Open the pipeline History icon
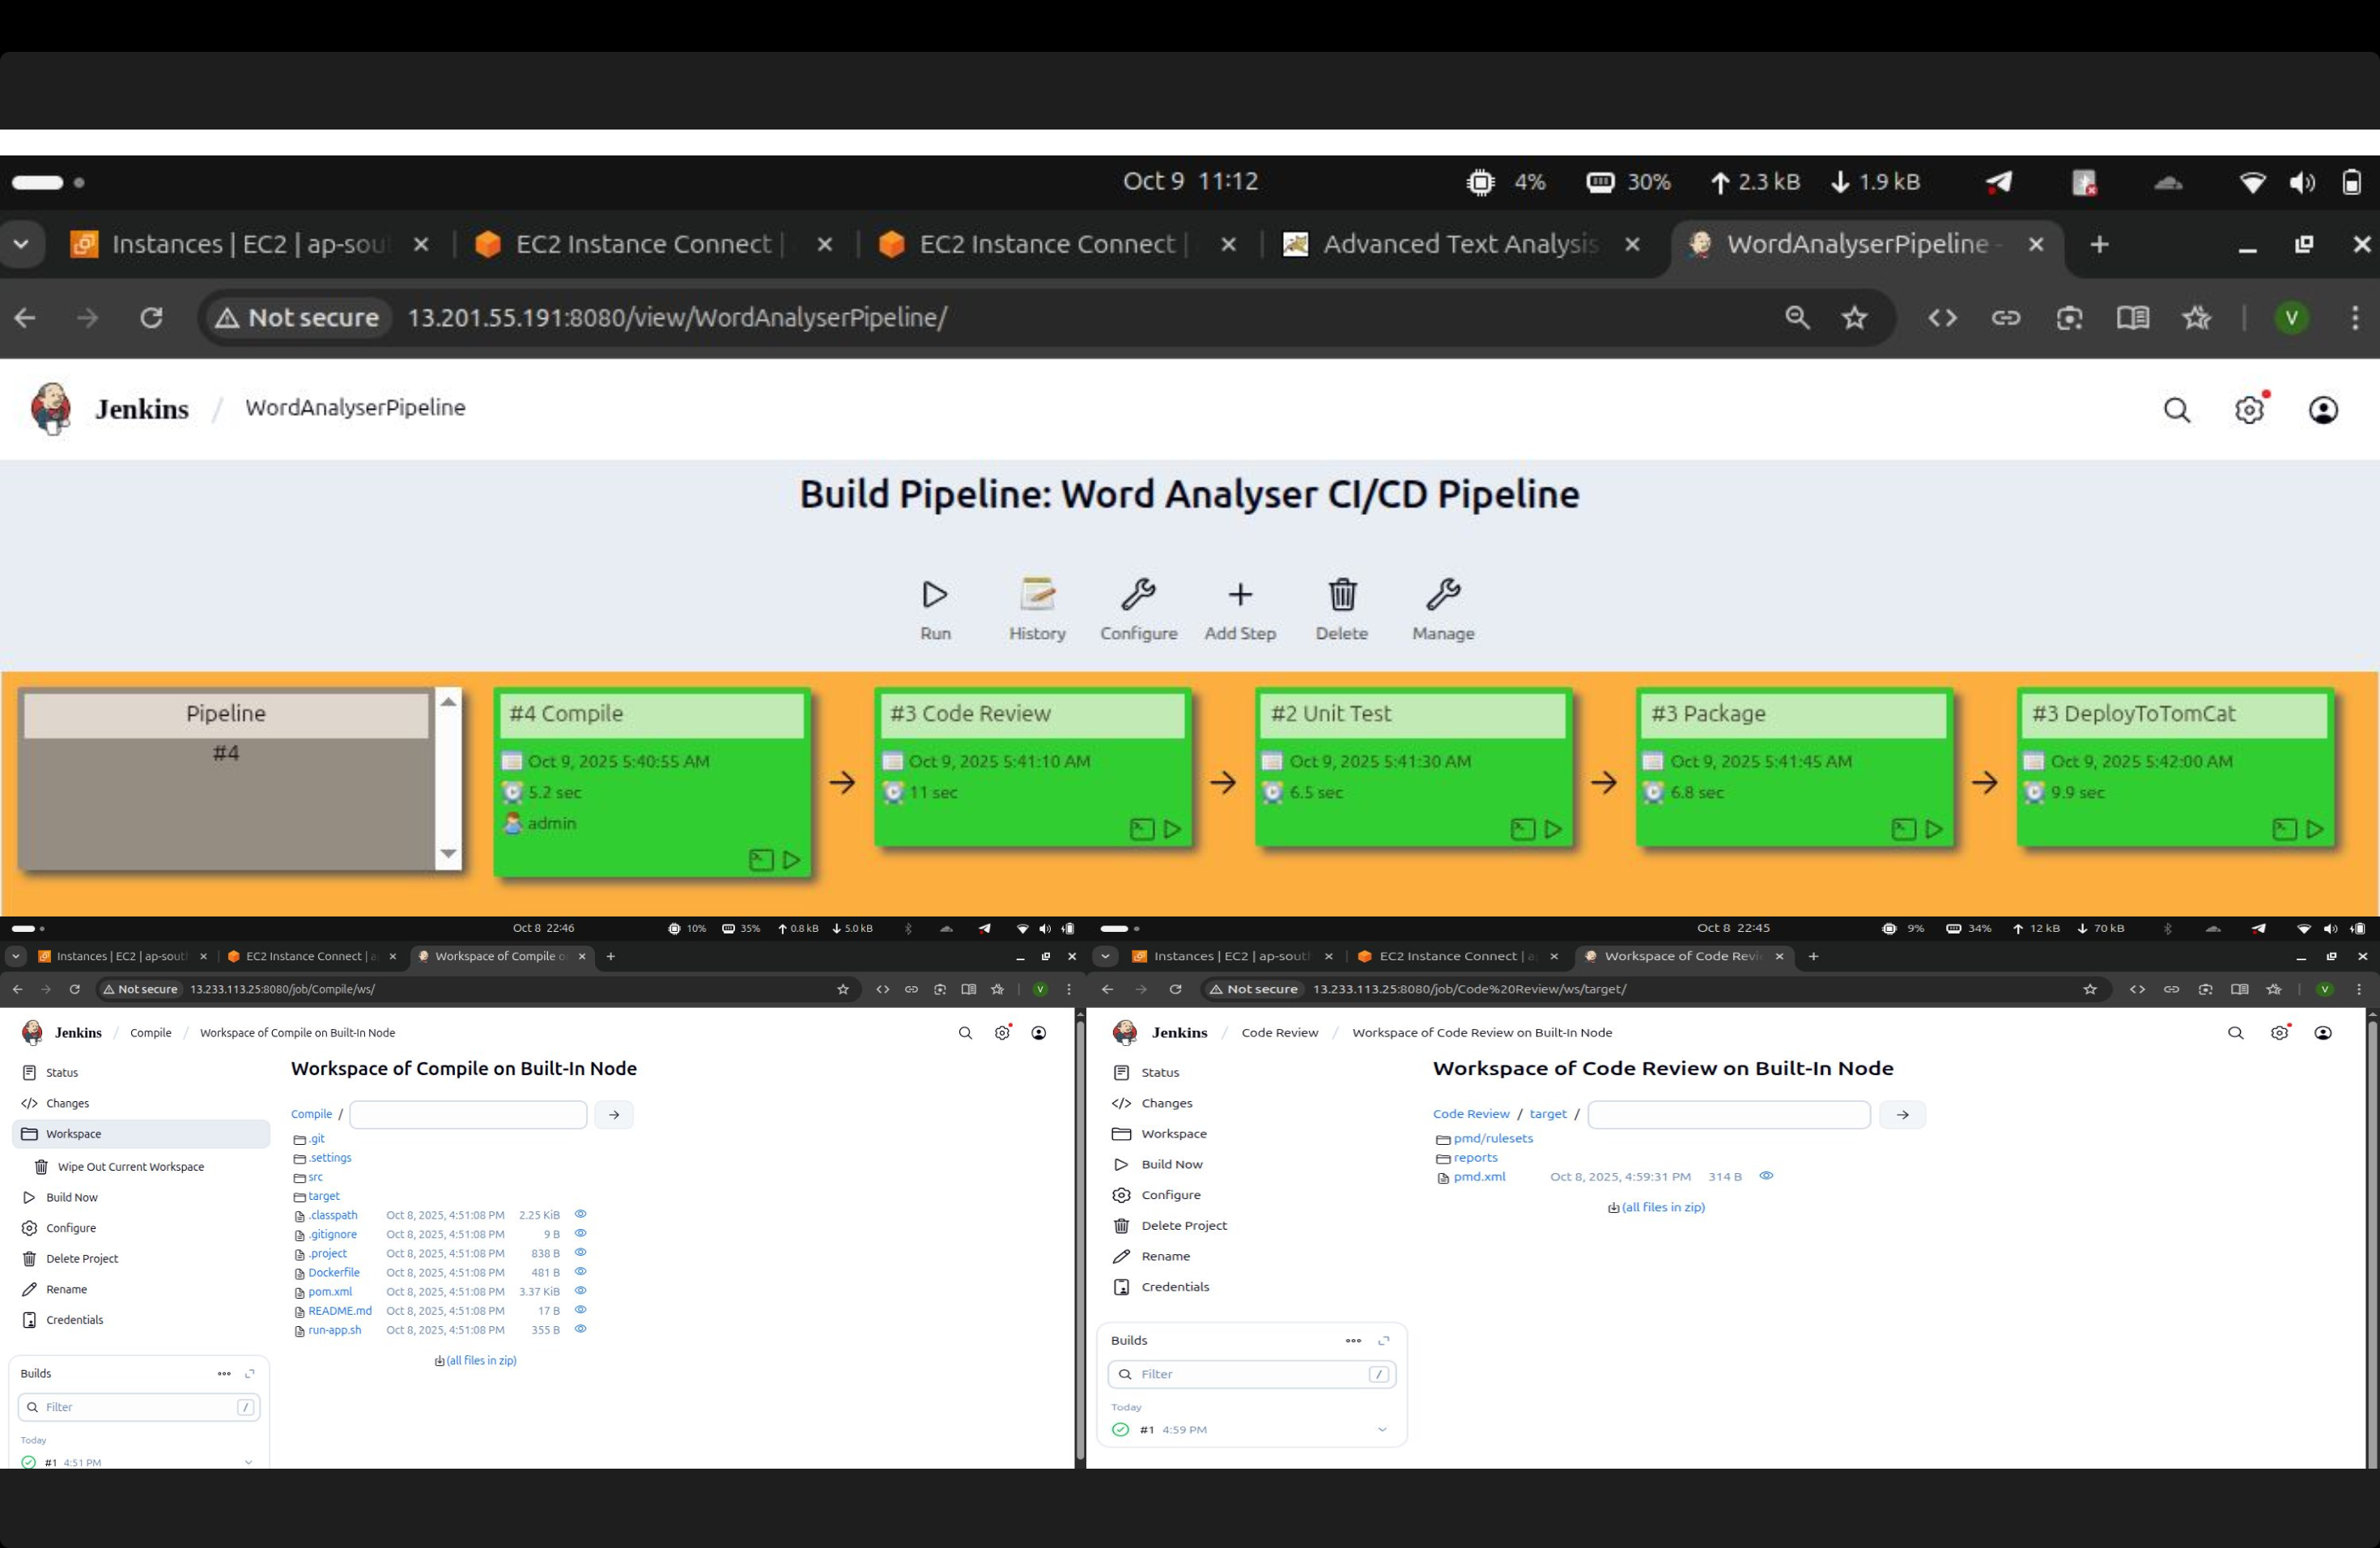2380x1548 pixels. (1037, 595)
